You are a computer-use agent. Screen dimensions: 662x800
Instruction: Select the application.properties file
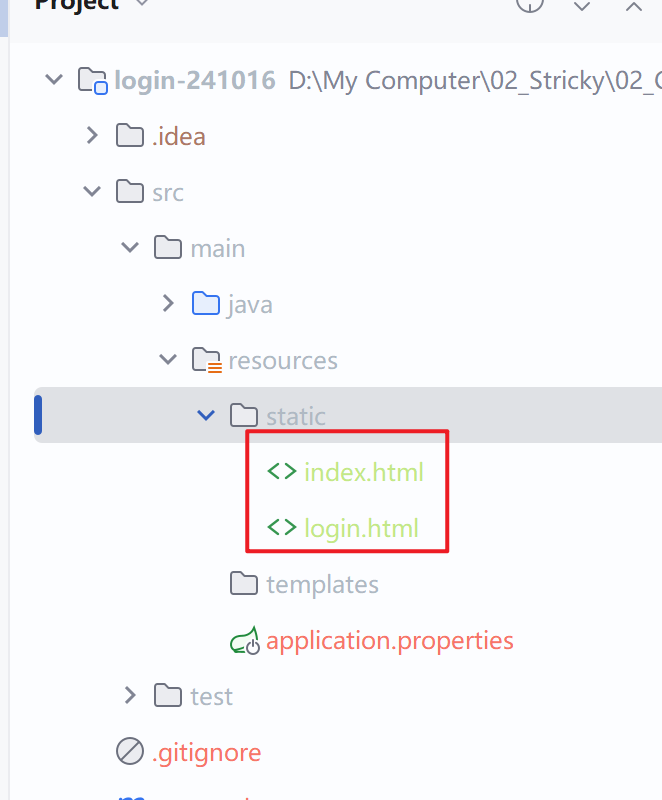click(x=371, y=641)
